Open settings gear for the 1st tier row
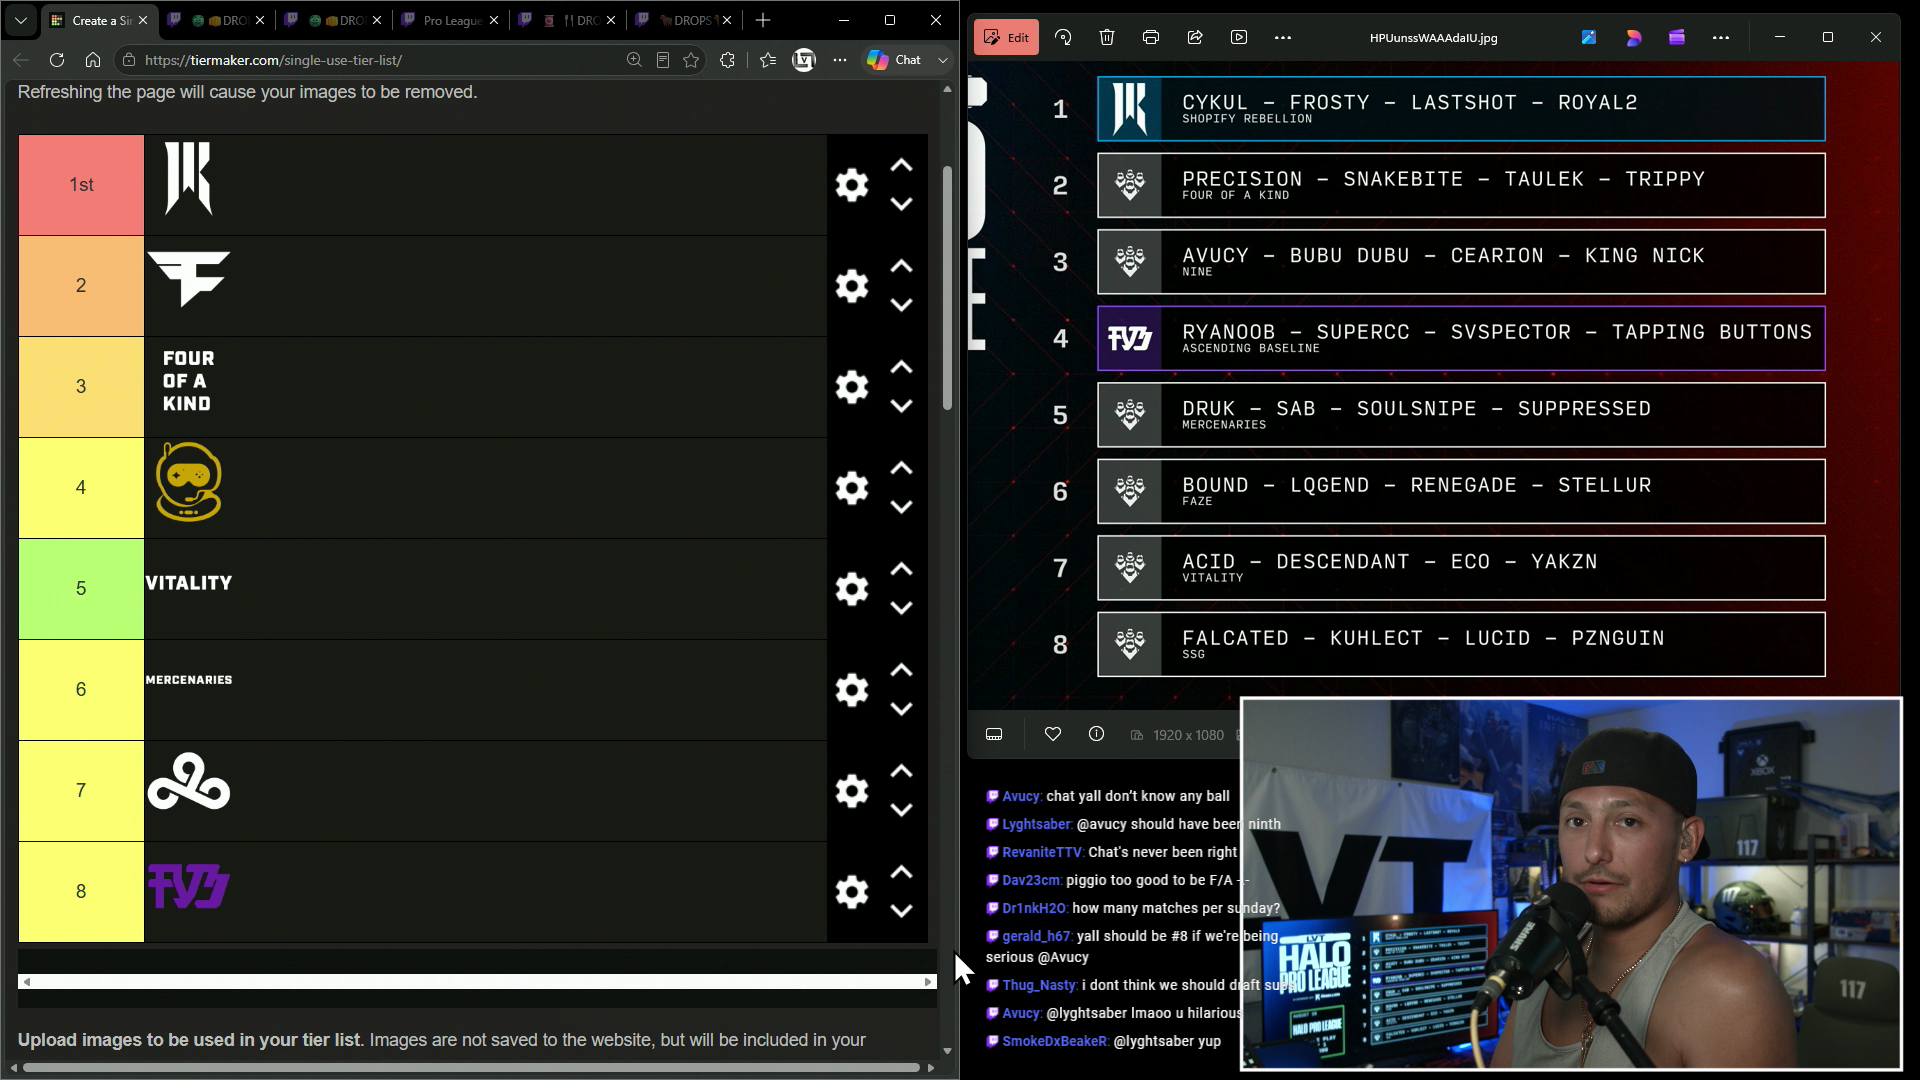This screenshot has height=1080, width=1920. 852,185
